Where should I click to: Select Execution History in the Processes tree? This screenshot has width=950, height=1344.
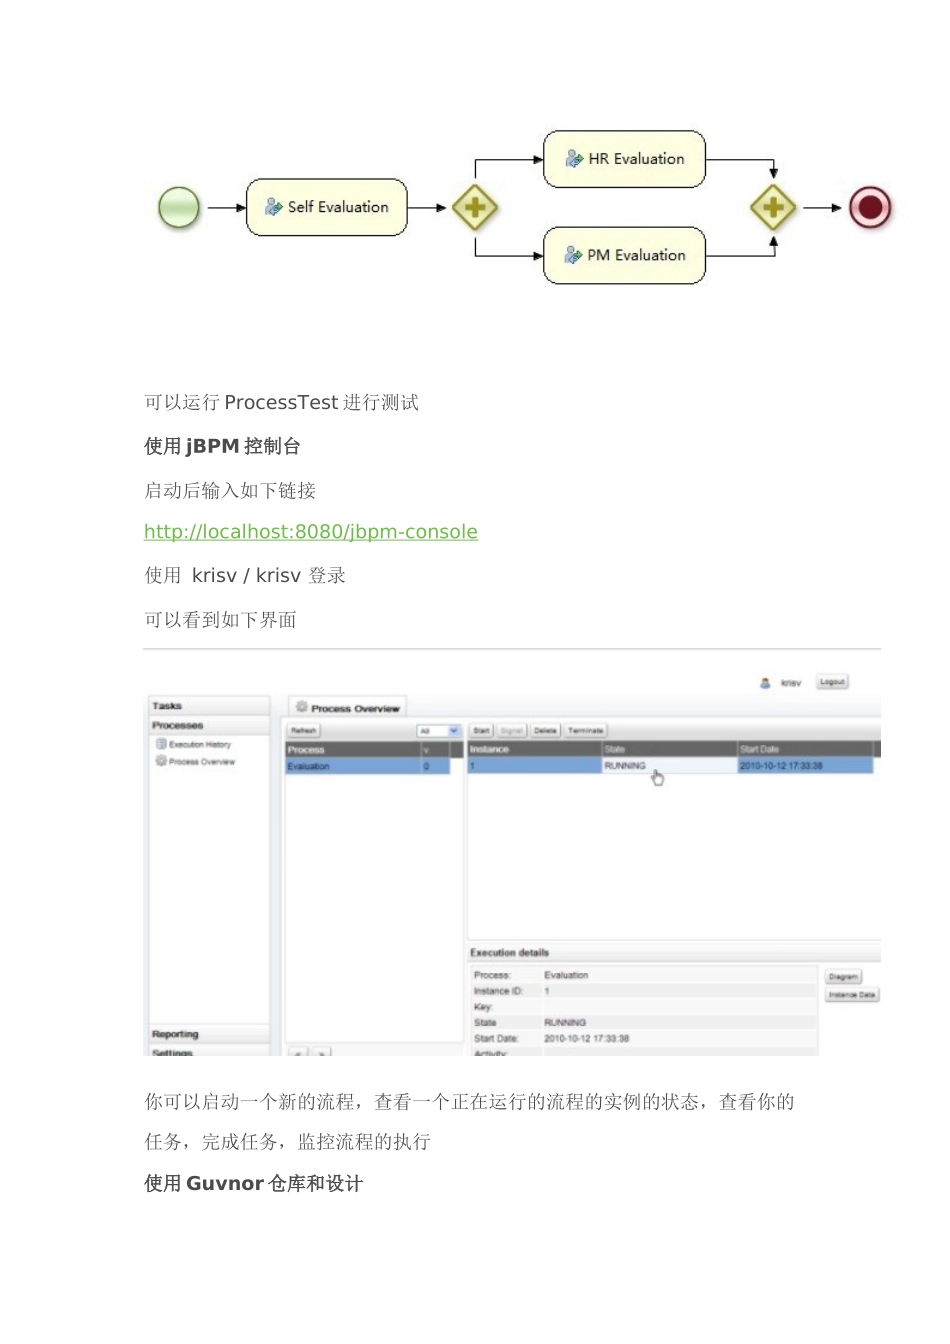click(200, 744)
